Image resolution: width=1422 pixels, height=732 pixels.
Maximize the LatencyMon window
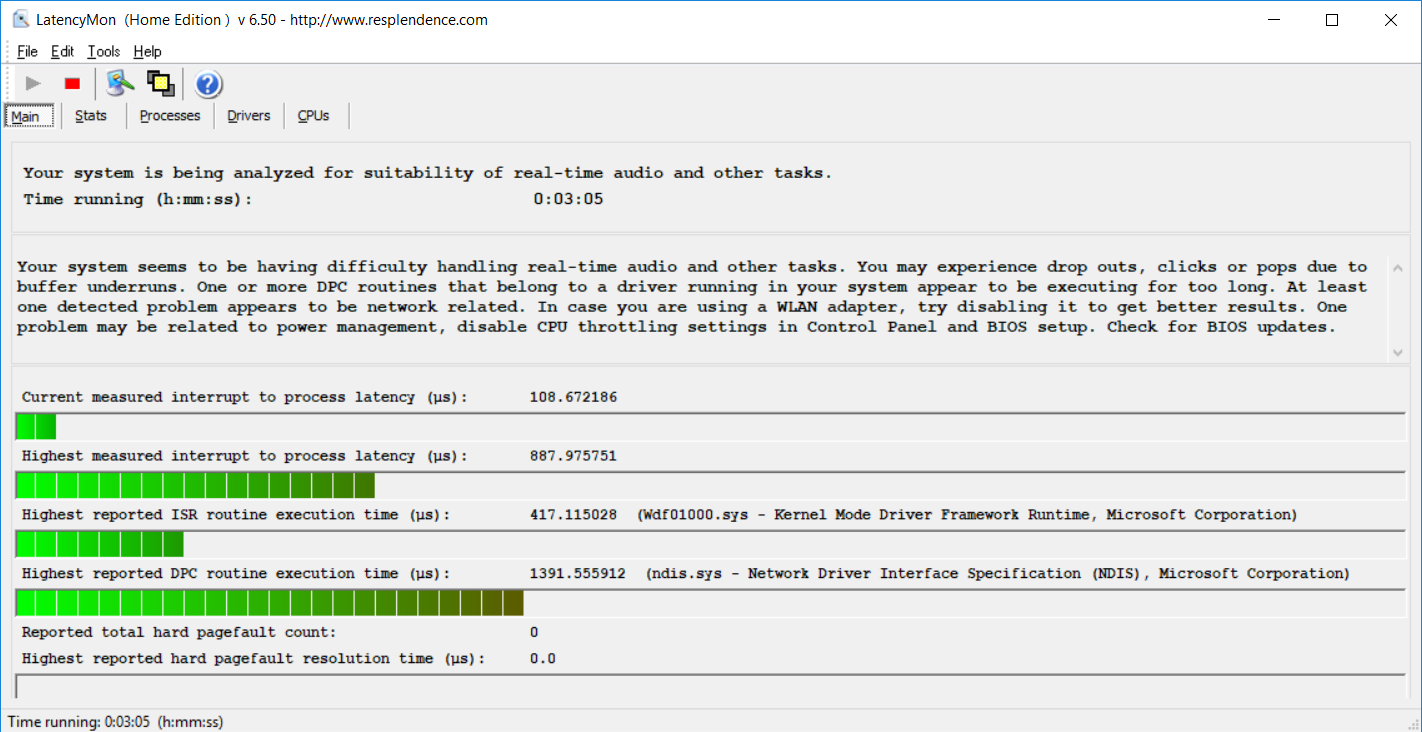point(1331,20)
